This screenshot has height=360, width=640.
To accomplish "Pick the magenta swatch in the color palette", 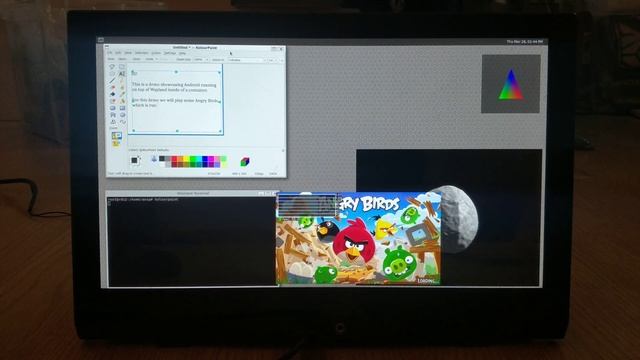I will (x=211, y=158).
